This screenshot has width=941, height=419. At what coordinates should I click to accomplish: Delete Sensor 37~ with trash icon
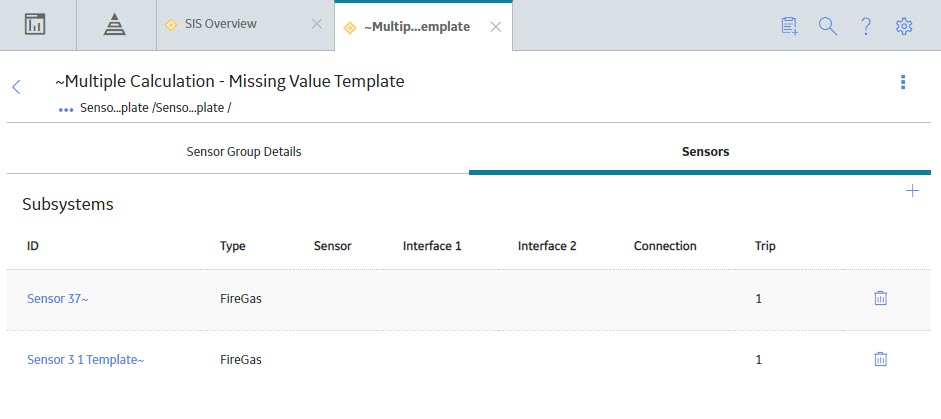pos(880,298)
